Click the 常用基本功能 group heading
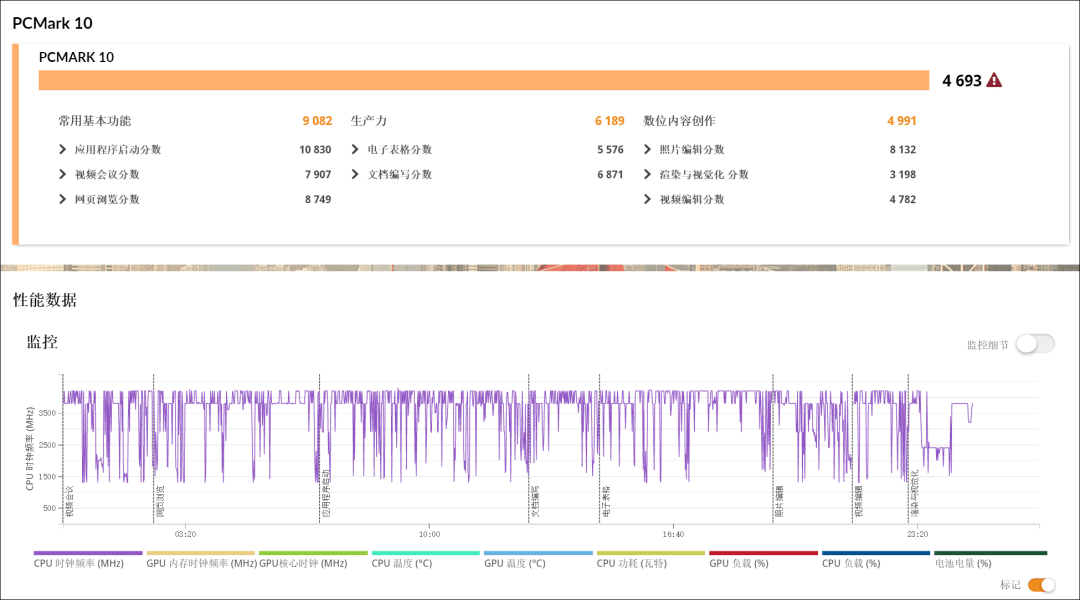This screenshot has width=1080, height=600. tap(94, 121)
